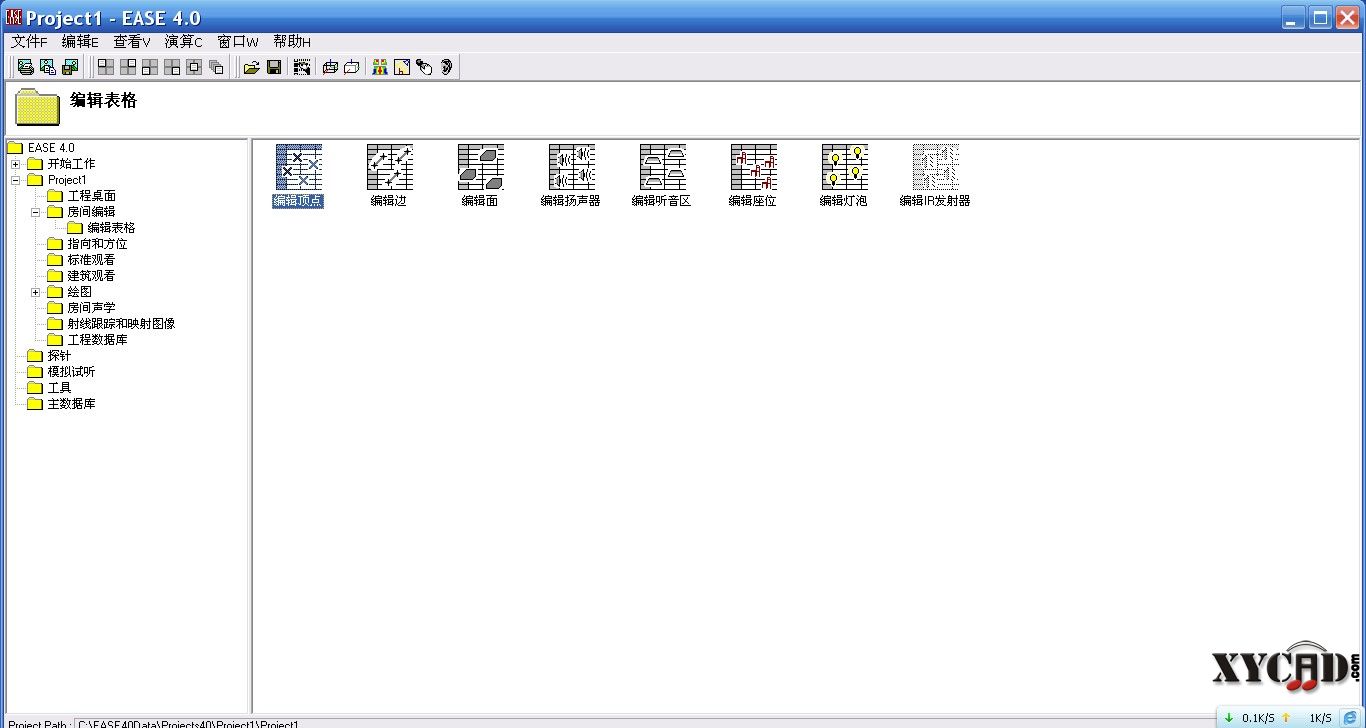Open the 帮助H menu

[x=292, y=42]
